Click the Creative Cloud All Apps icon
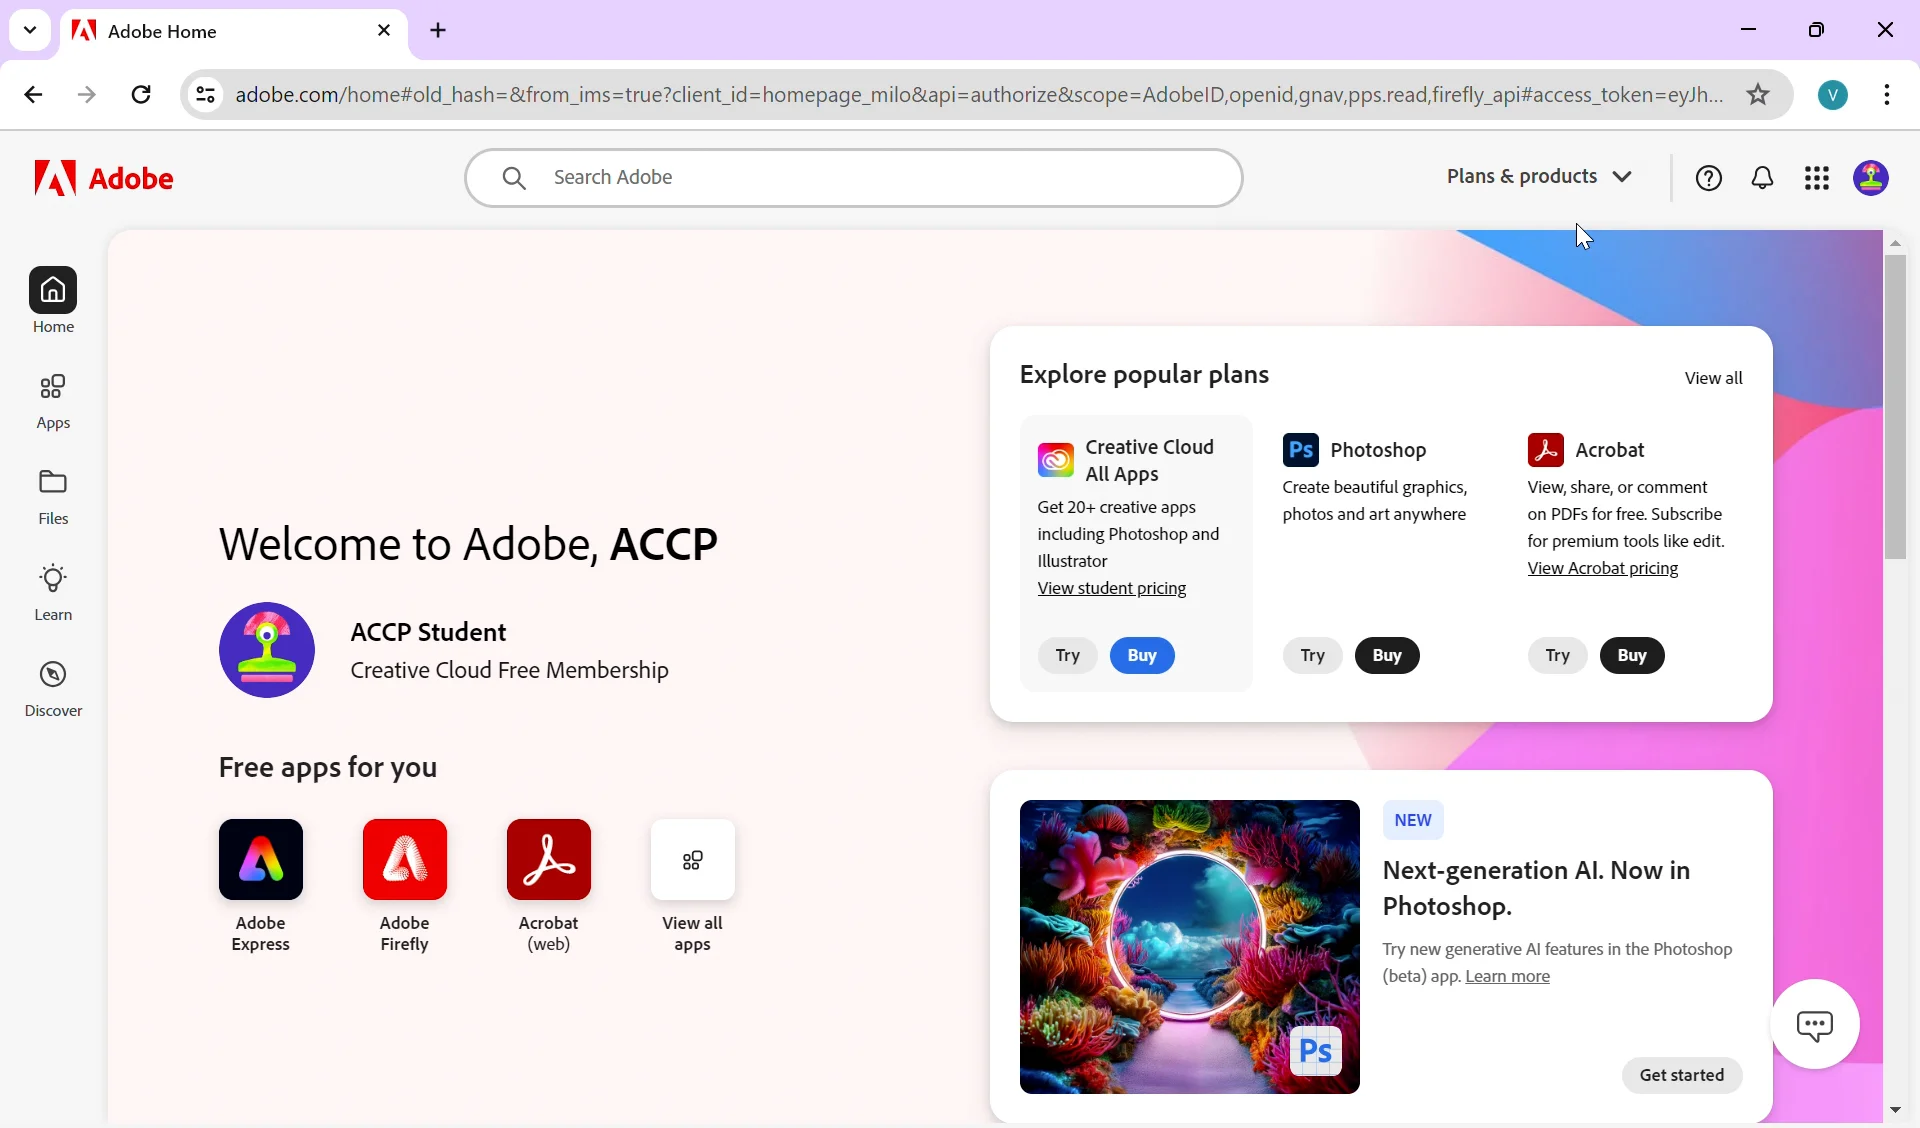Image resolution: width=1920 pixels, height=1128 pixels. pos(1056,460)
